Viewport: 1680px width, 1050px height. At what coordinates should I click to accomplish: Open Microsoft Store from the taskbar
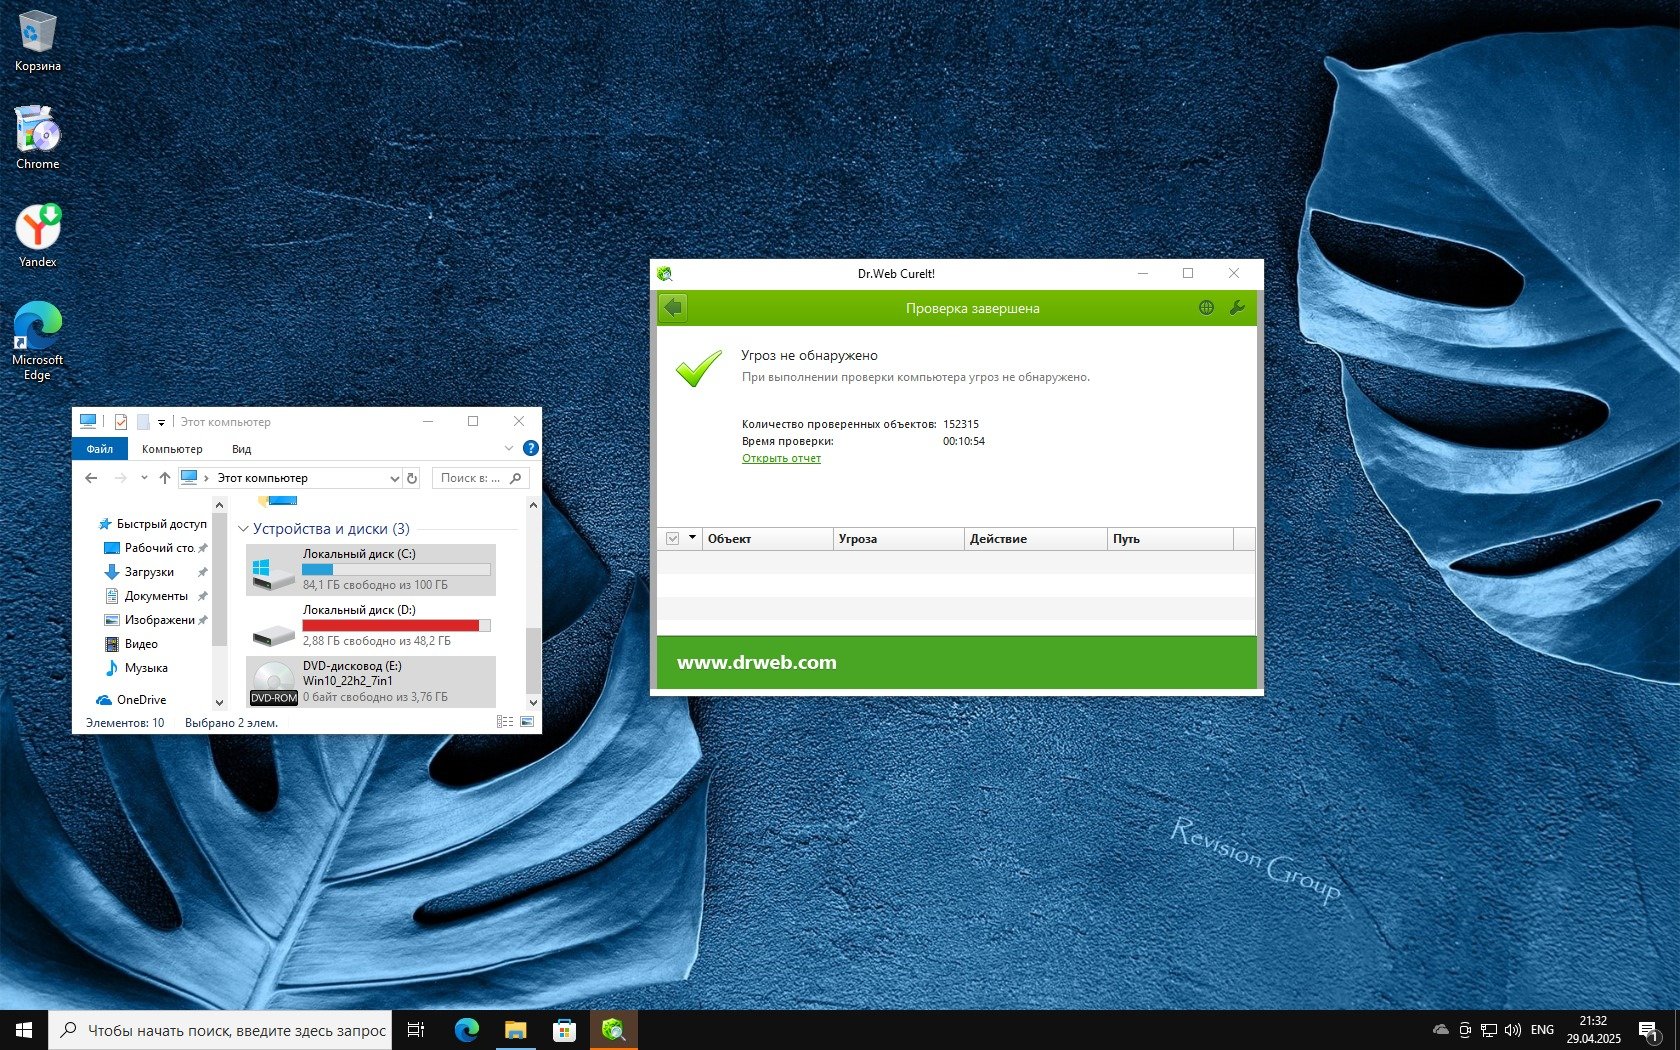click(x=564, y=1030)
